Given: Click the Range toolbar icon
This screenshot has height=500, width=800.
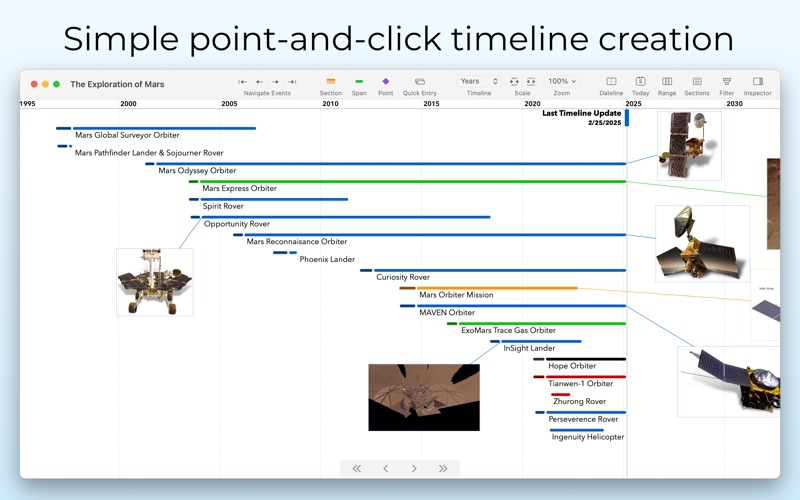Looking at the screenshot, I should [667, 82].
